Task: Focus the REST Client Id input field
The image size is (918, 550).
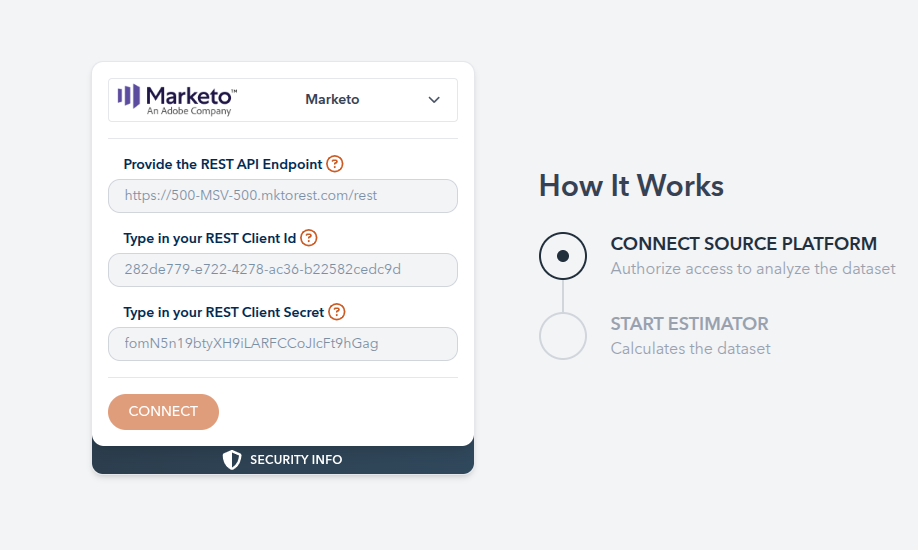Action: point(283,270)
